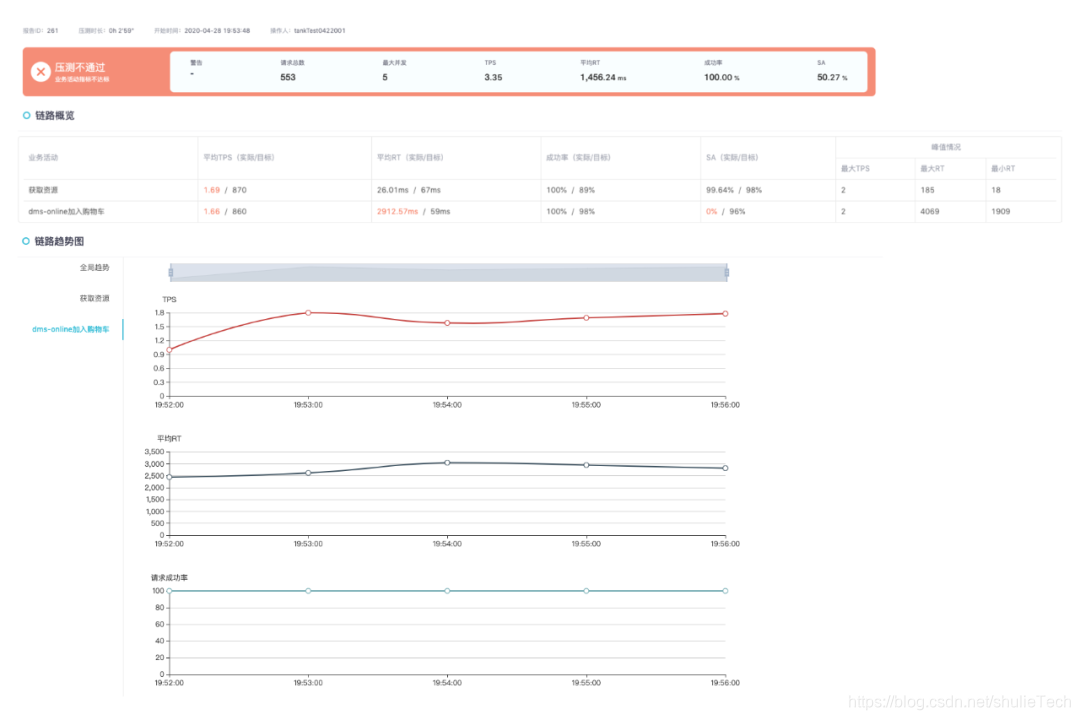Click 请求成功率 chart point at 19:56:00

725,590
